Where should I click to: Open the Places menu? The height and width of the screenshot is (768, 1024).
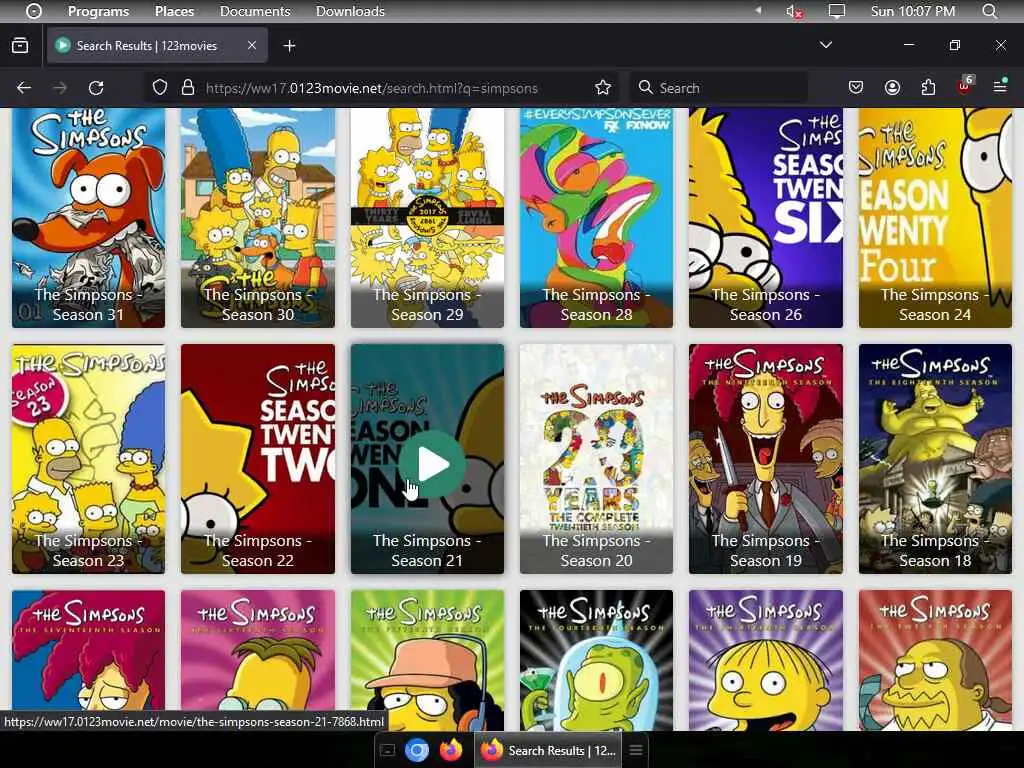coord(174,11)
